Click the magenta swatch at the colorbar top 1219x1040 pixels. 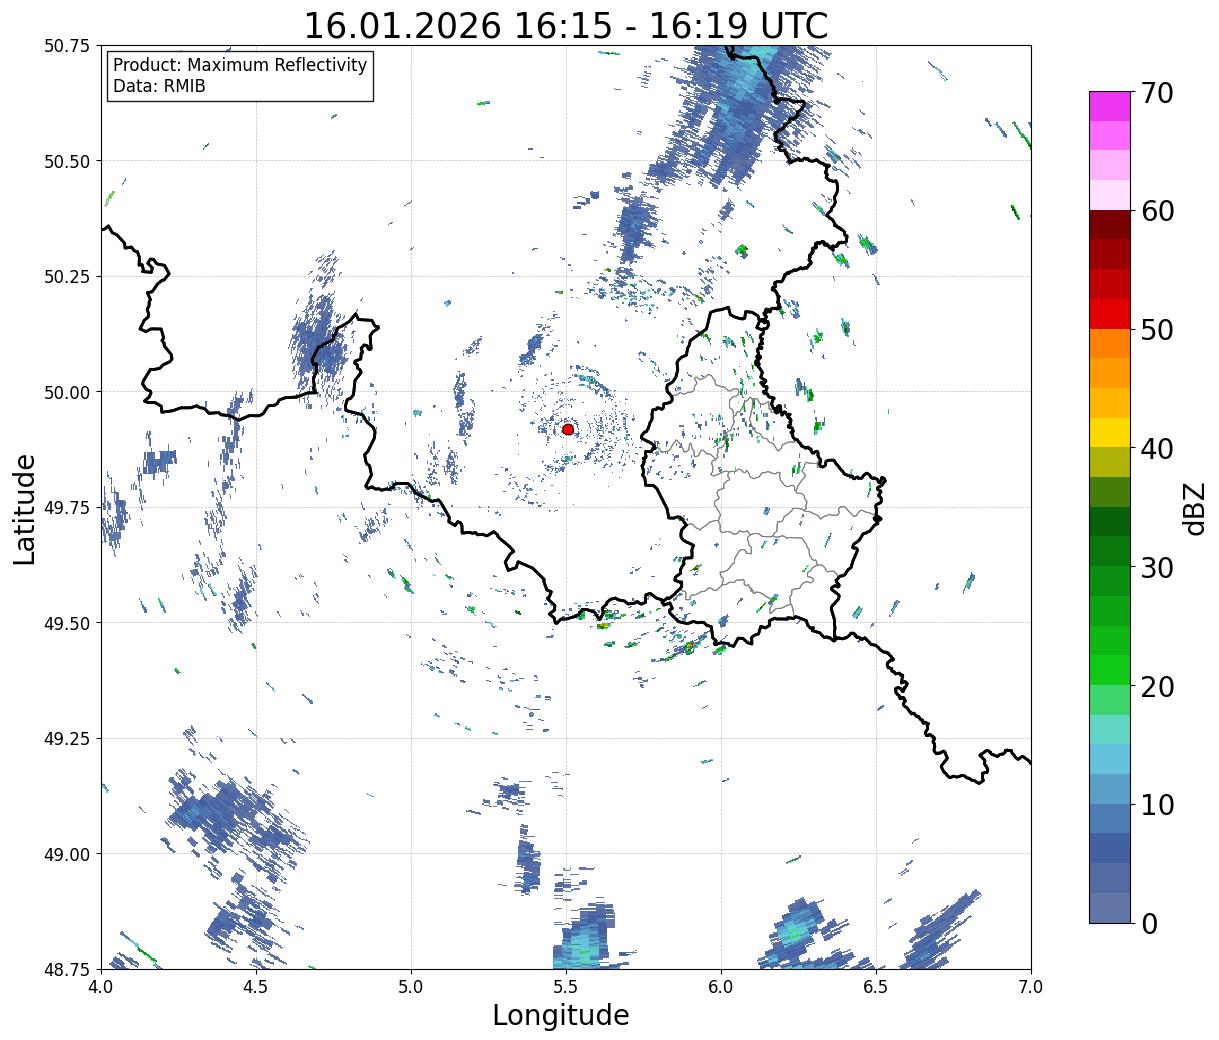coord(1110,106)
